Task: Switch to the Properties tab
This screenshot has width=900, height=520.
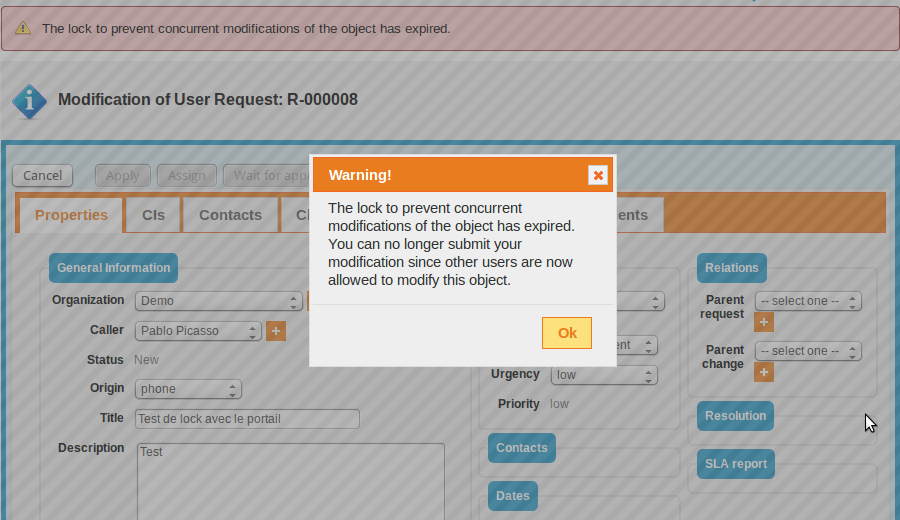Action: pyautogui.click(x=71, y=215)
